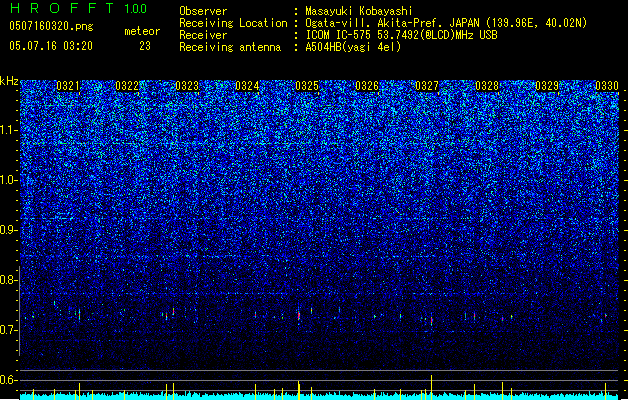
Task: Click the Receiver field label
Action: tap(203, 35)
